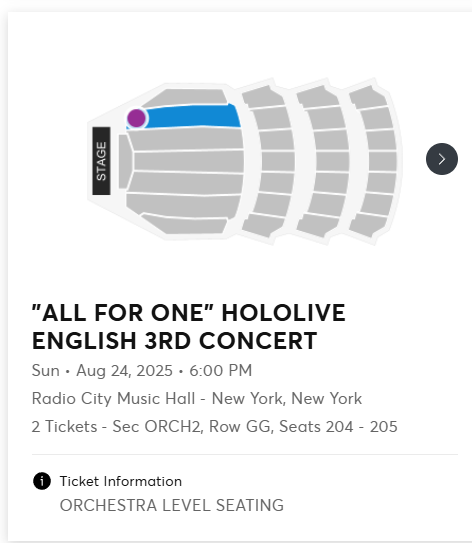472x543 pixels.
Task: Select the topmost section of the first mezzanine tier
Action: pyautogui.click(x=263, y=97)
